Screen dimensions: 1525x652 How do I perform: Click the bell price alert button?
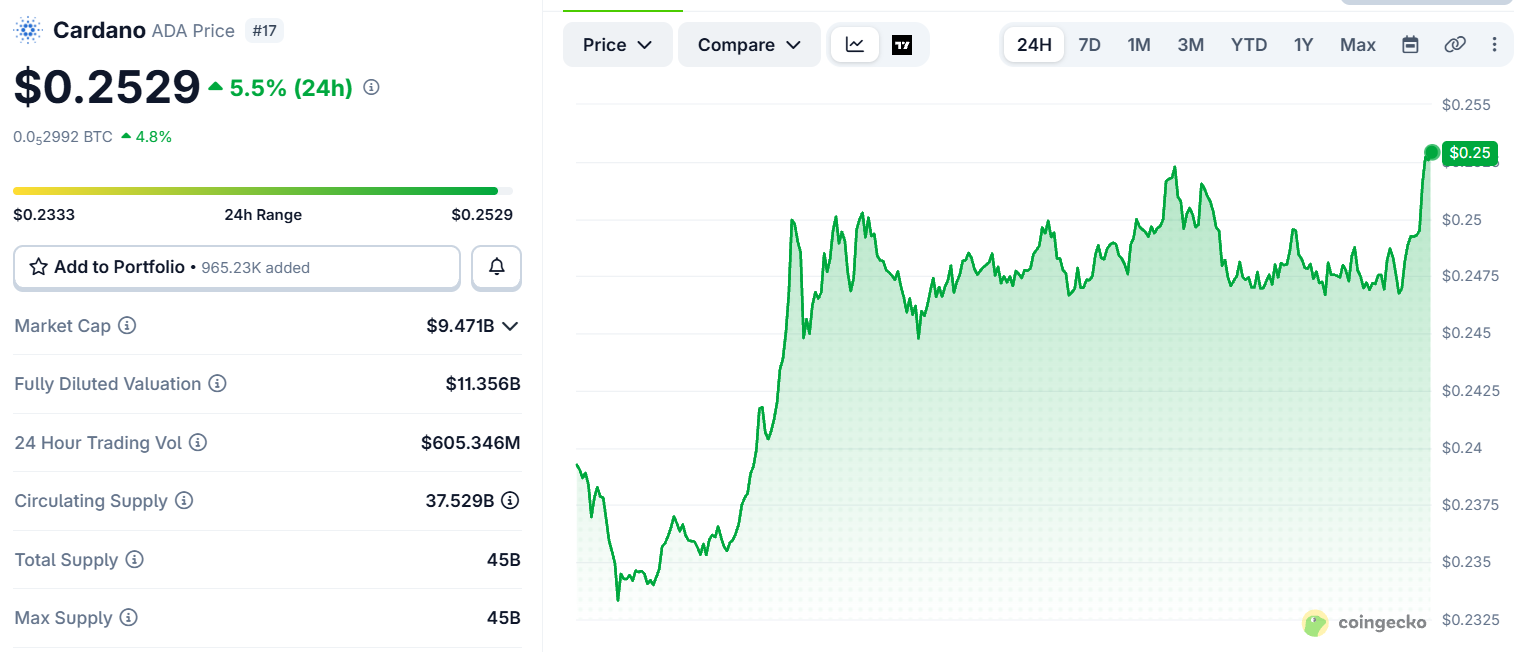pos(496,267)
